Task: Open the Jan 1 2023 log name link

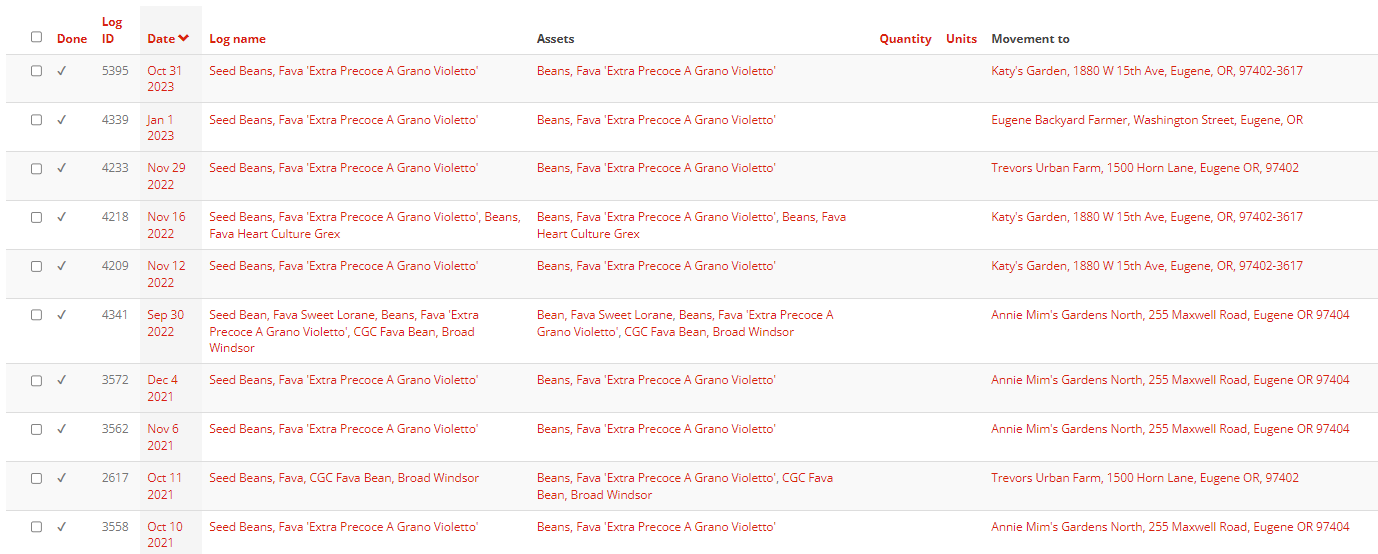Action: tap(343, 120)
